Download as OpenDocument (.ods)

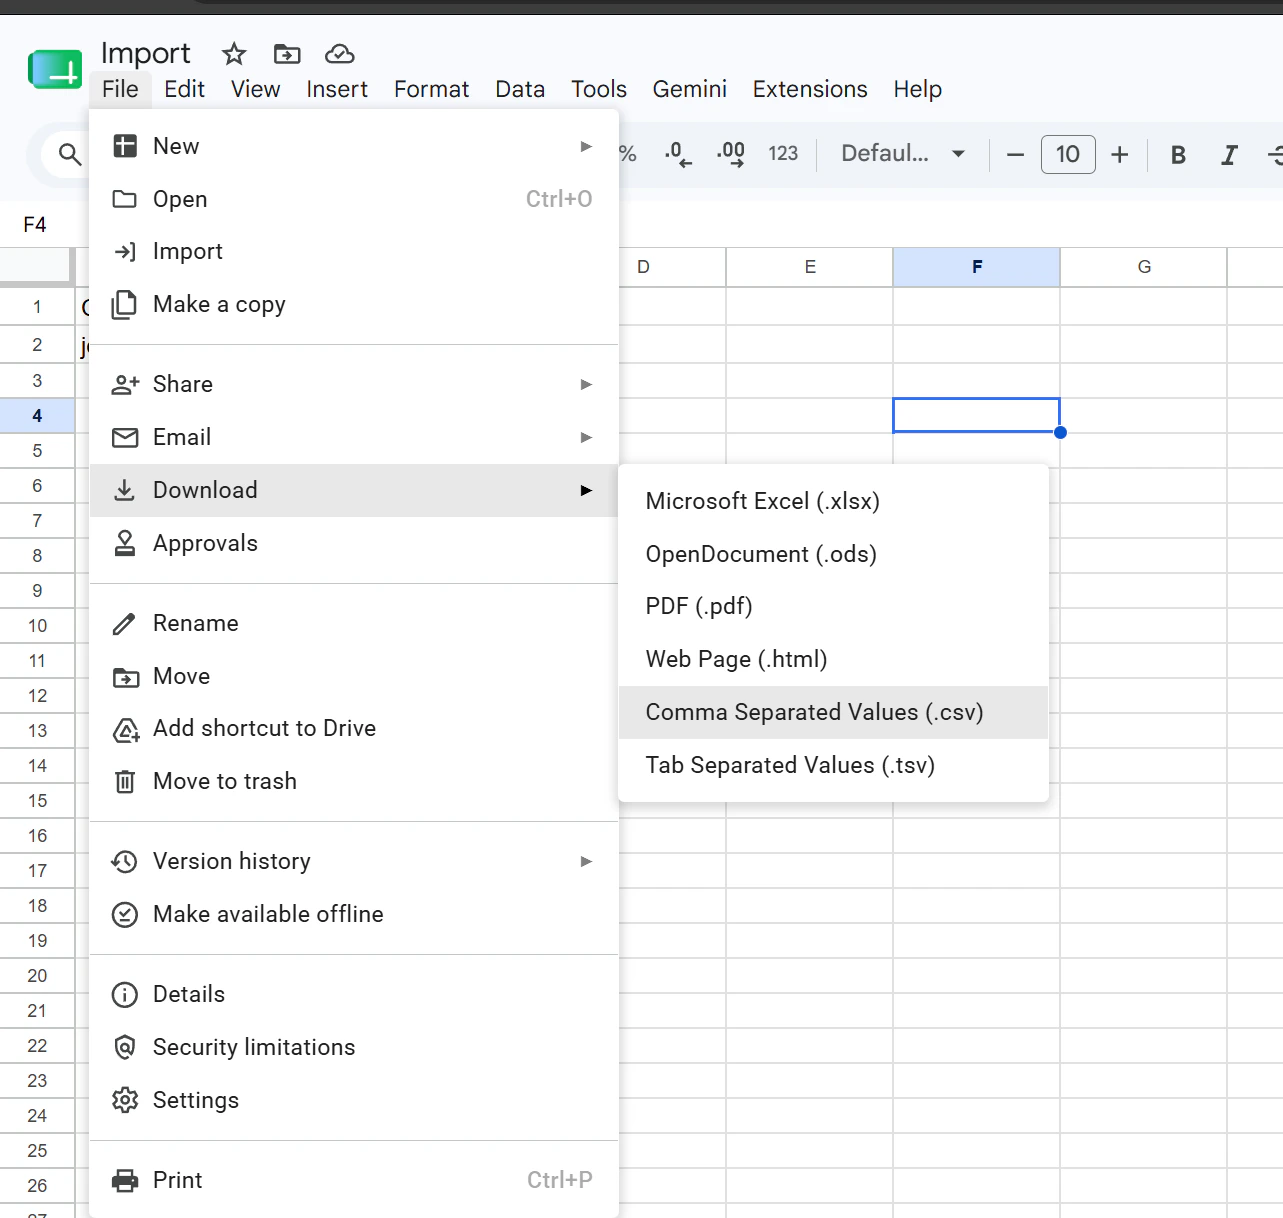[x=833, y=554]
